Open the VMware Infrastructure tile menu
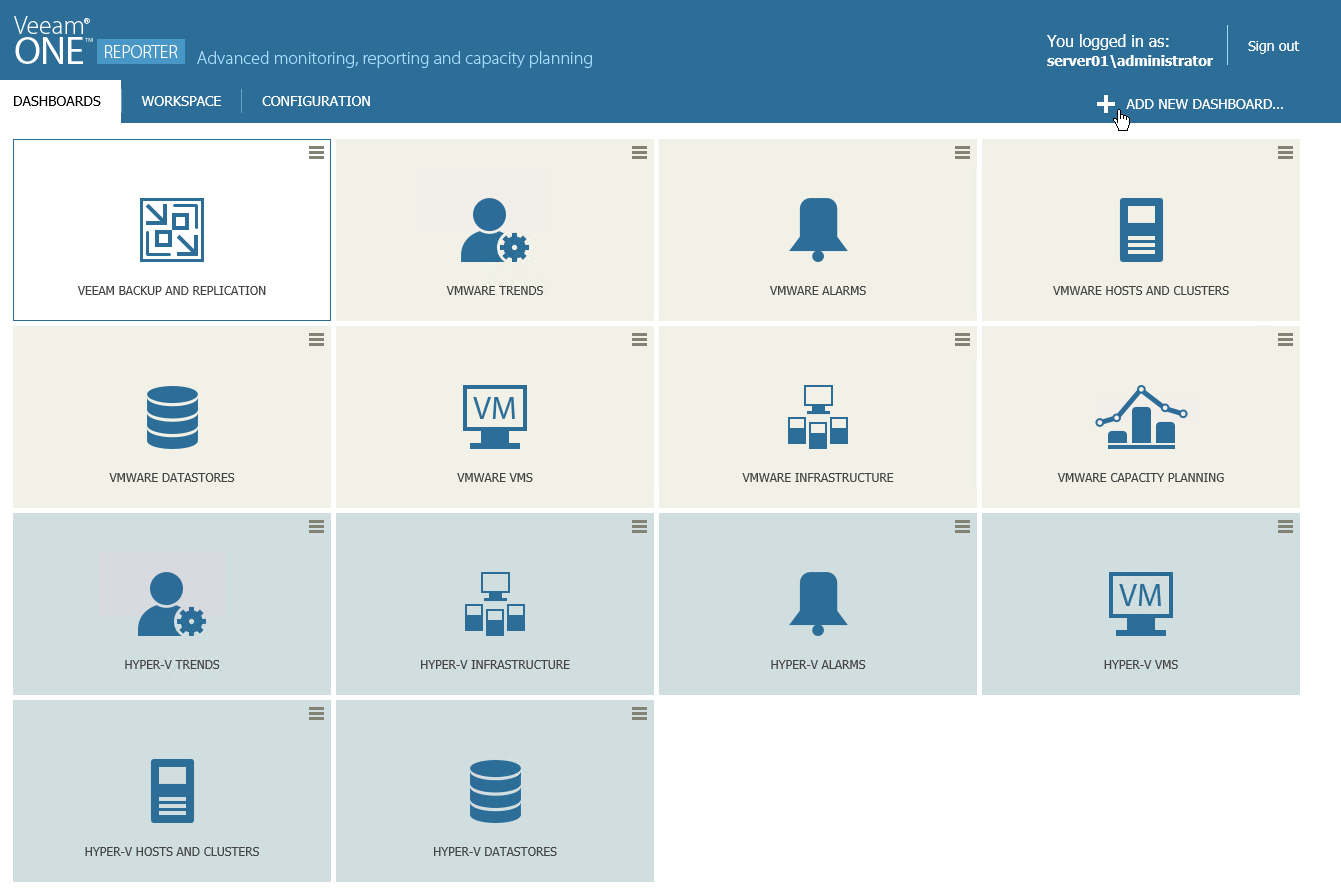 (x=963, y=339)
